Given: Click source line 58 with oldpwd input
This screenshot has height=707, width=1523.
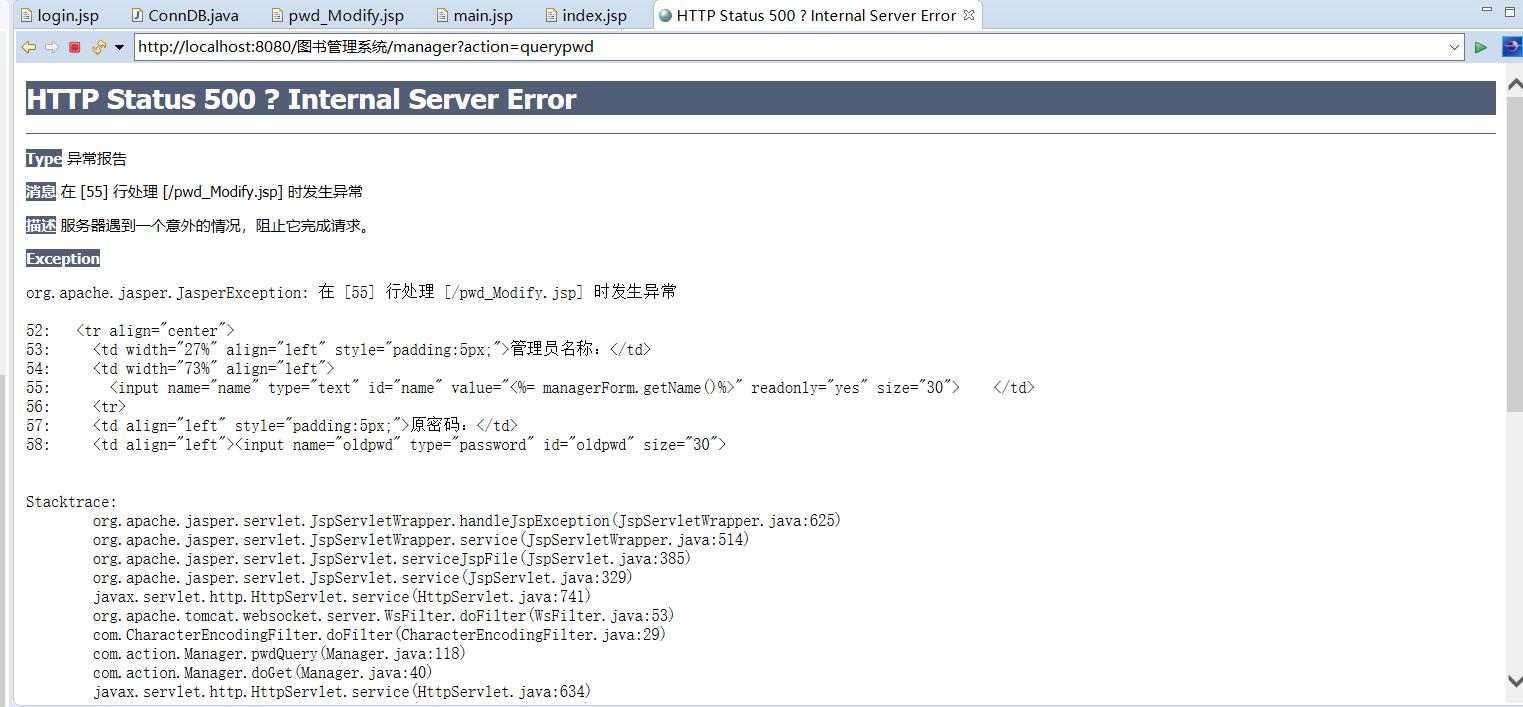Looking at the screenshot, I should (x=376, y=444).
